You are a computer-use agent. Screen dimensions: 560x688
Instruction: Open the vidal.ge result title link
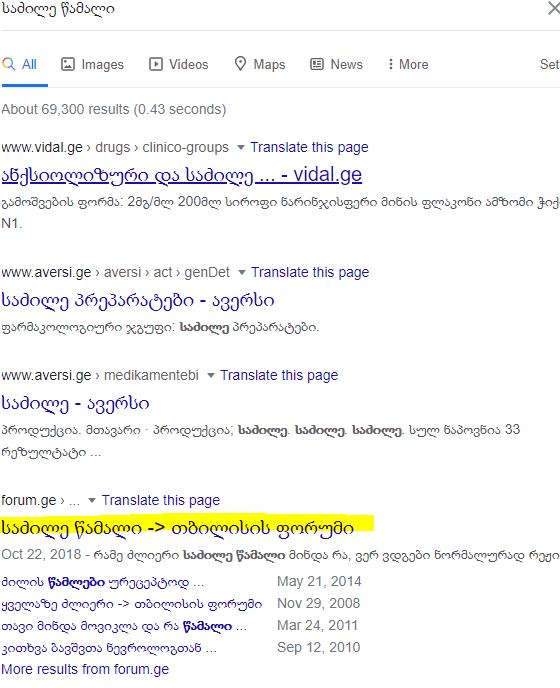(x=182, y=175)
